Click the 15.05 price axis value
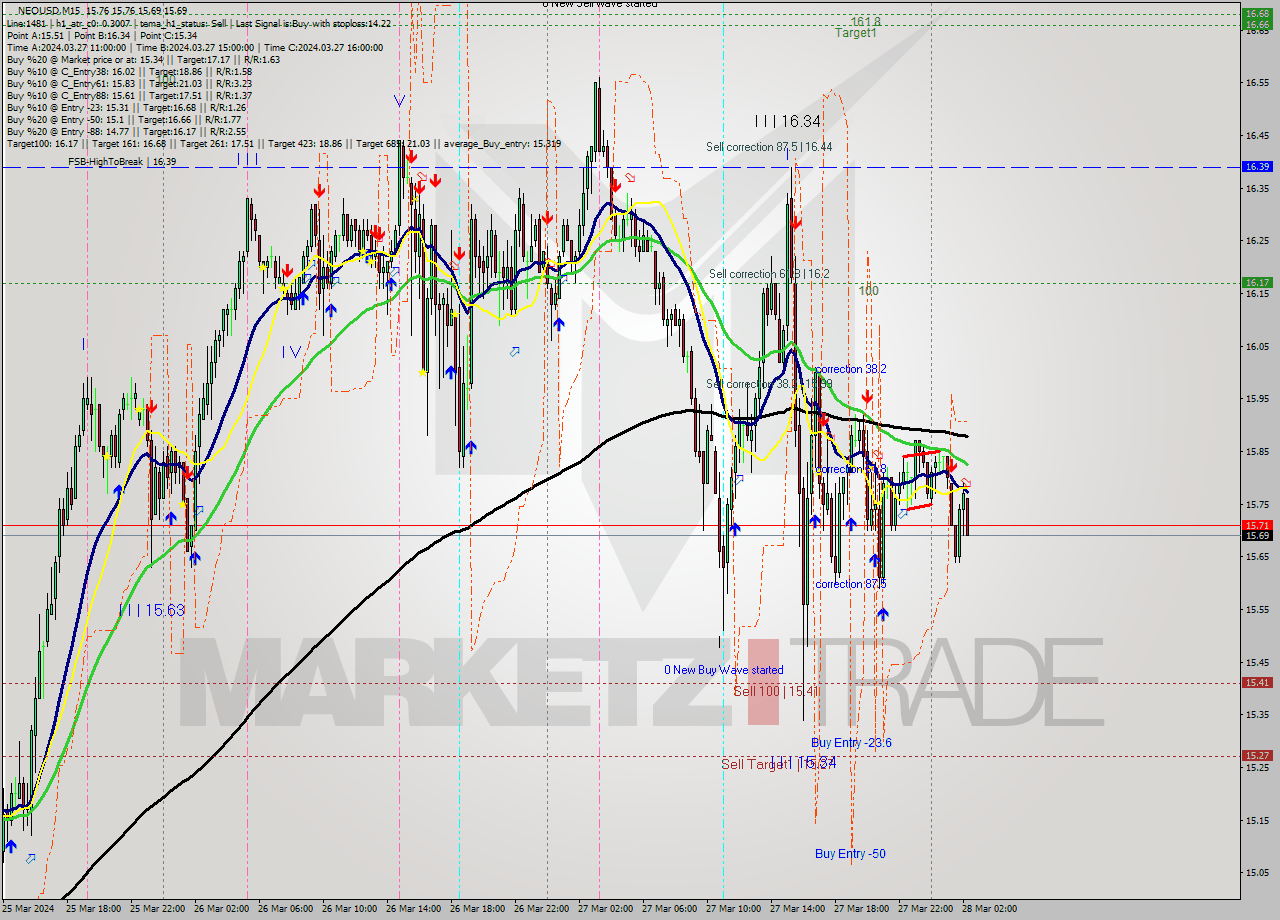 click(x=1258, y=872)
